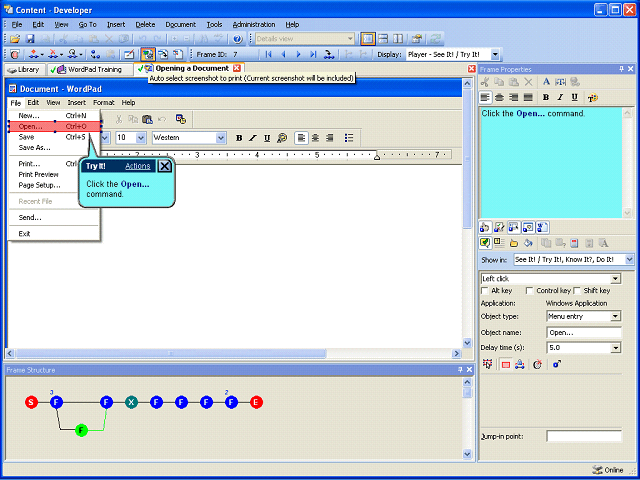640x480 pixels.
Task: Open the Display mode dropdown
Action: pos(495,54)
